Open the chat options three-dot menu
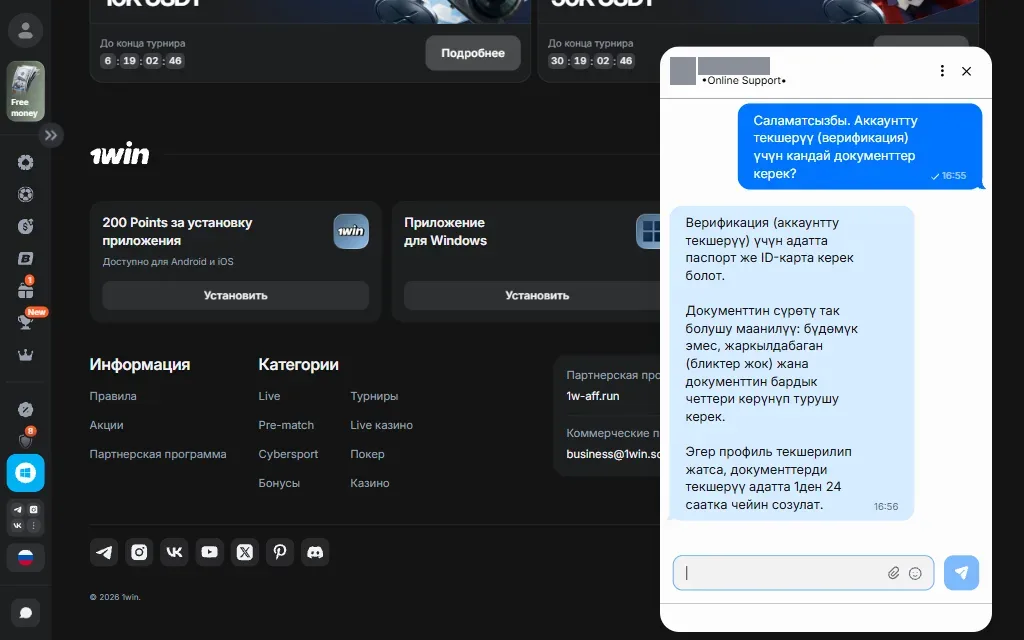Viewport: 1024px width, 640px height. (x=942, y=71)
